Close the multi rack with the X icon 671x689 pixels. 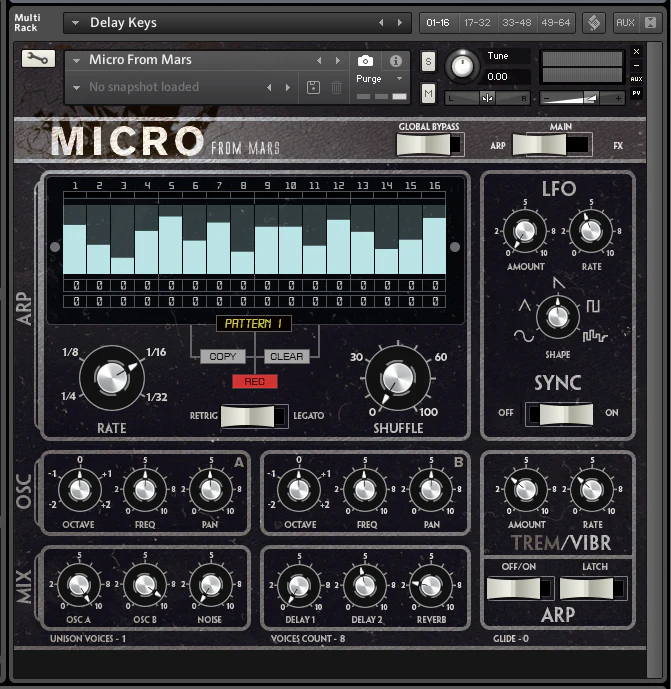point(650,22)
